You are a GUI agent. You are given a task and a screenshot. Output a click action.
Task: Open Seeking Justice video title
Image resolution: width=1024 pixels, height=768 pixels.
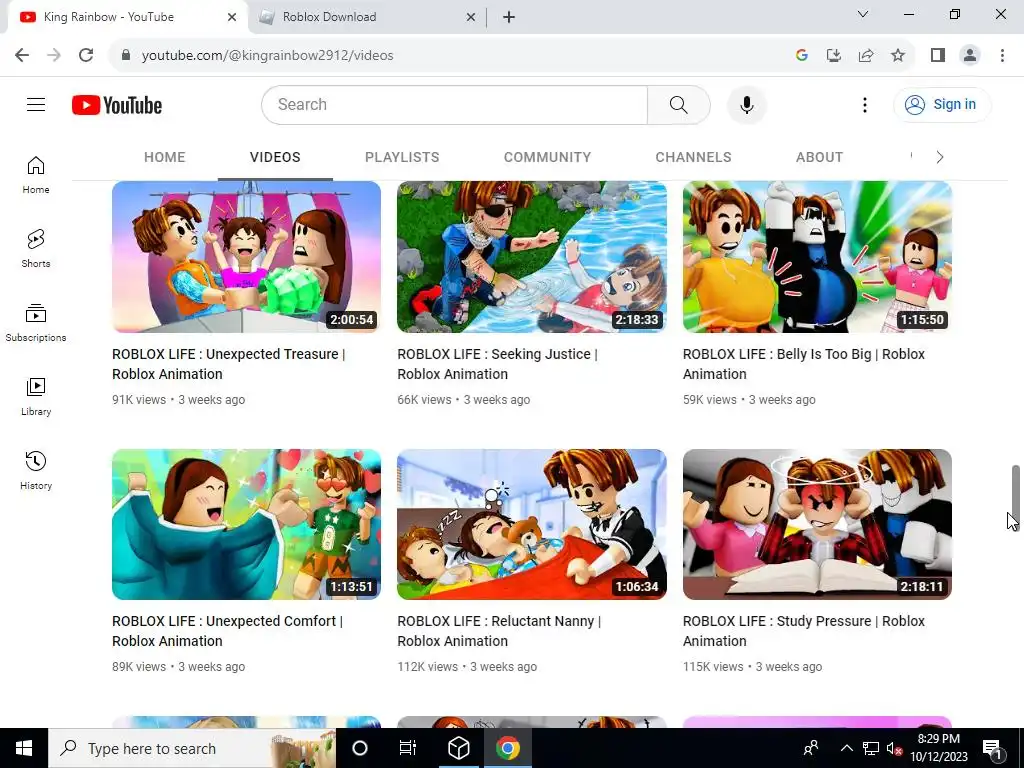pos(498,364)
